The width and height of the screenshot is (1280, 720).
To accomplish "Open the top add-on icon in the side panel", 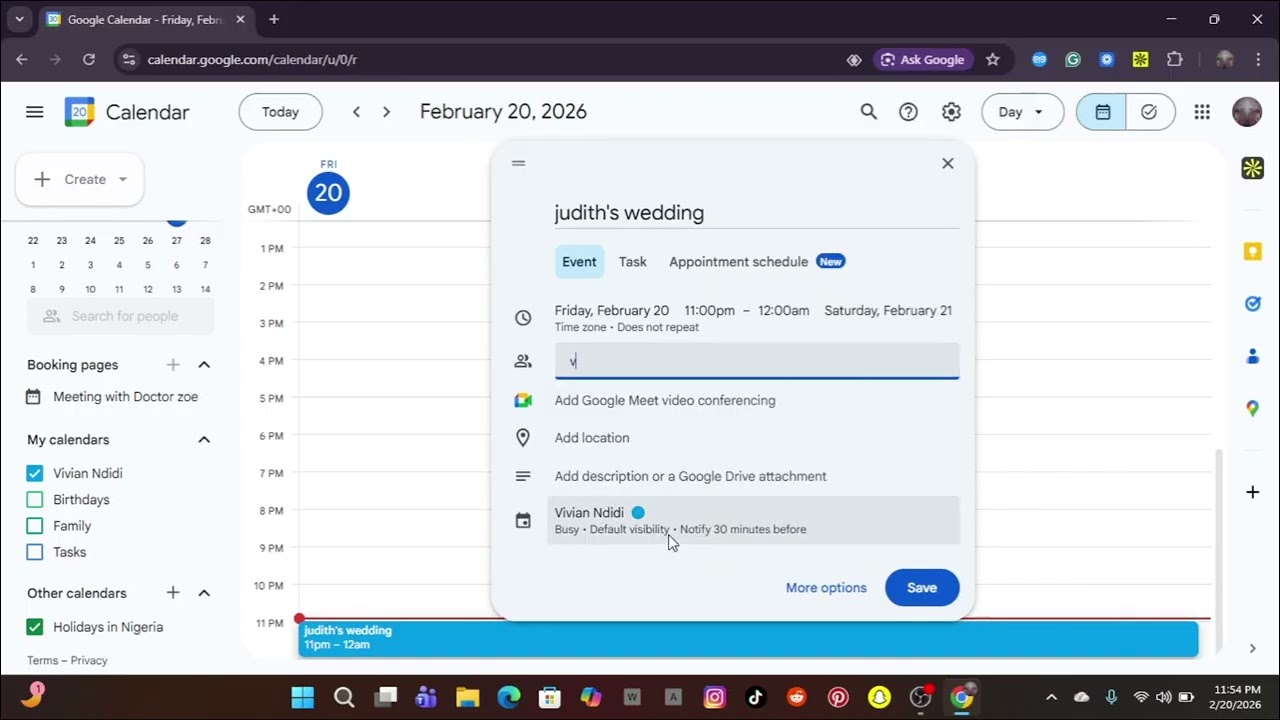I will point(1252,169).
